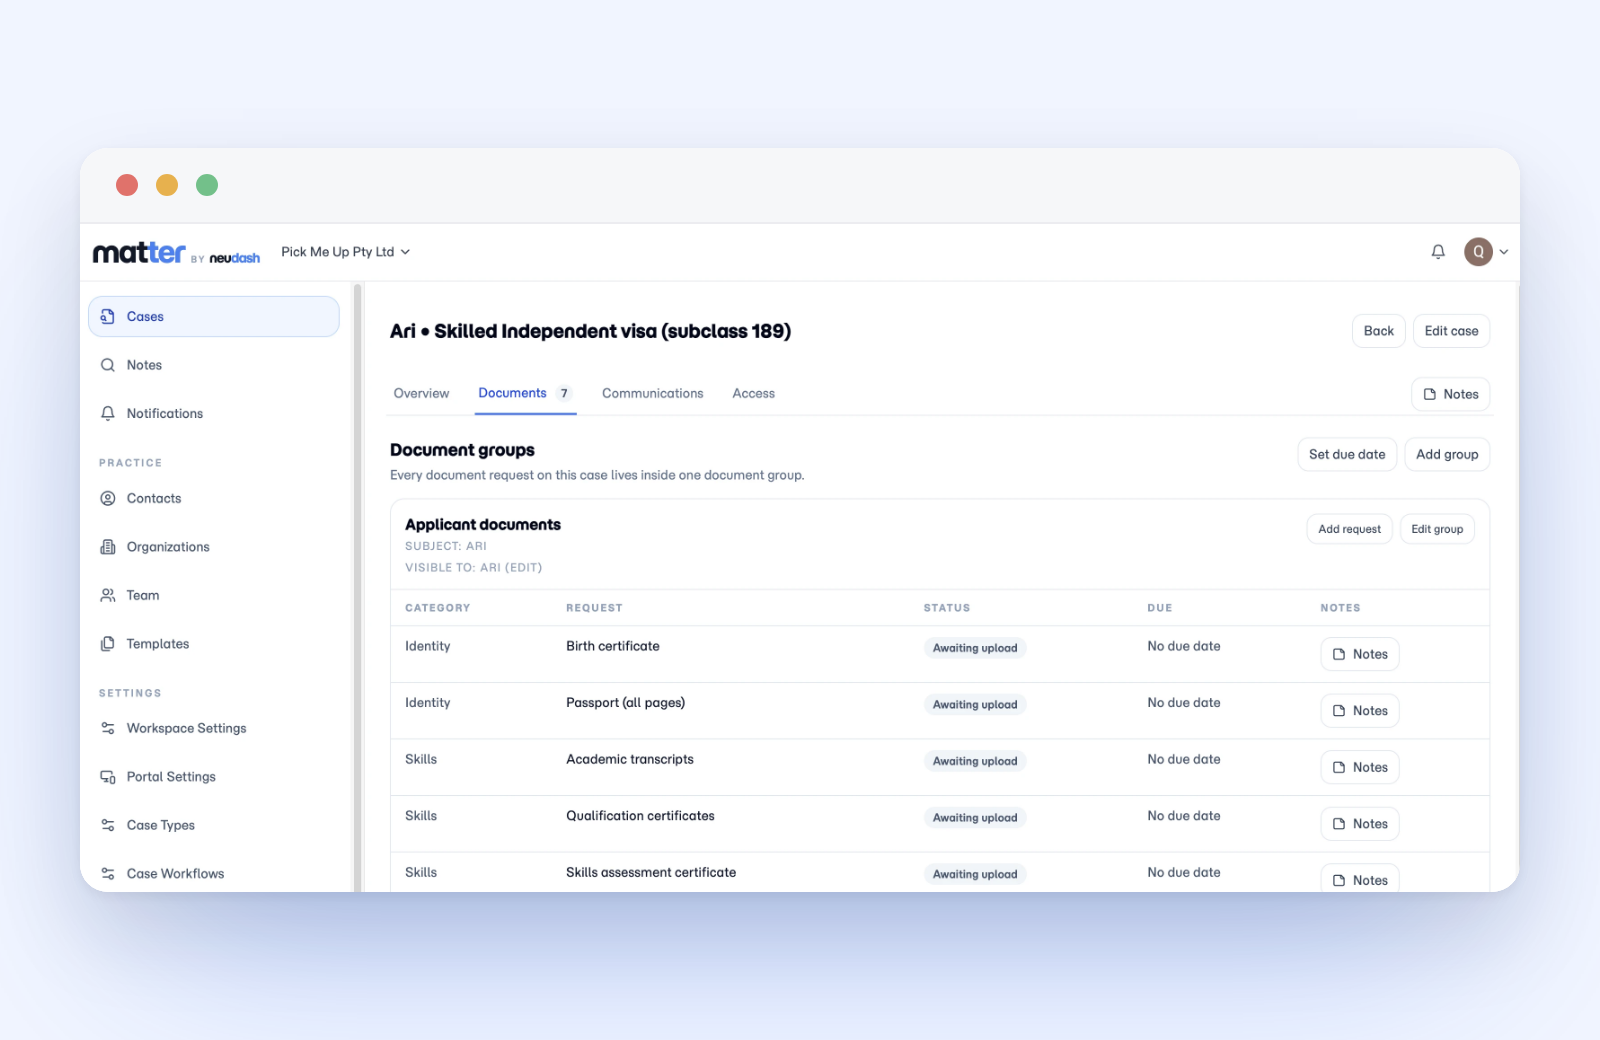
Task: Click Add request in Applicant documents
Action: 1349,529
